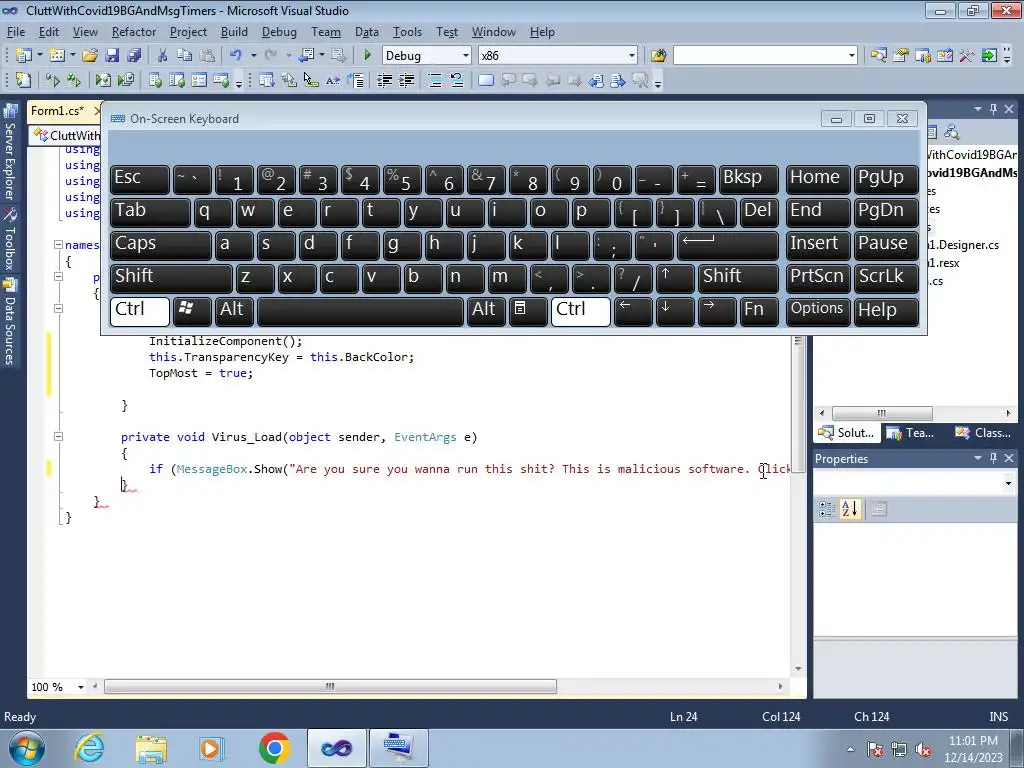Open the Properties Window toolbar icon
Screen dimensions: 1024x768
click(901, 56)
